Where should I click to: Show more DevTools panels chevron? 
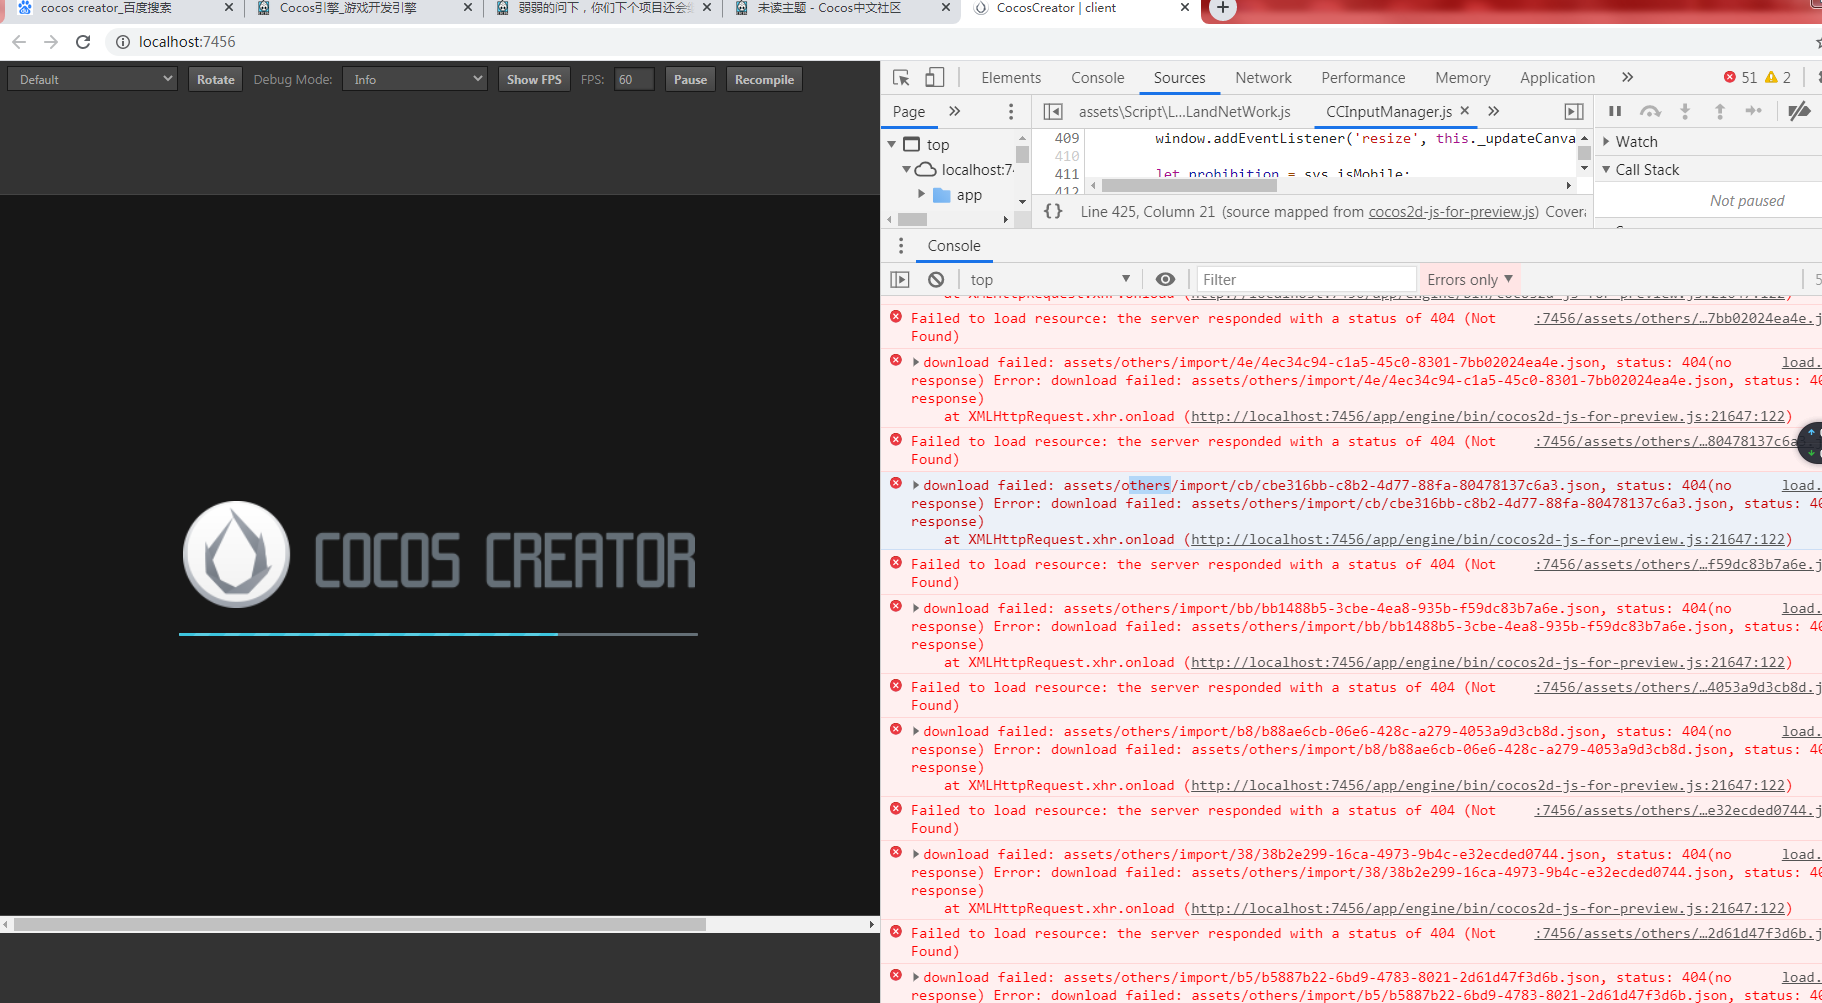click(x=1627, y=78)
